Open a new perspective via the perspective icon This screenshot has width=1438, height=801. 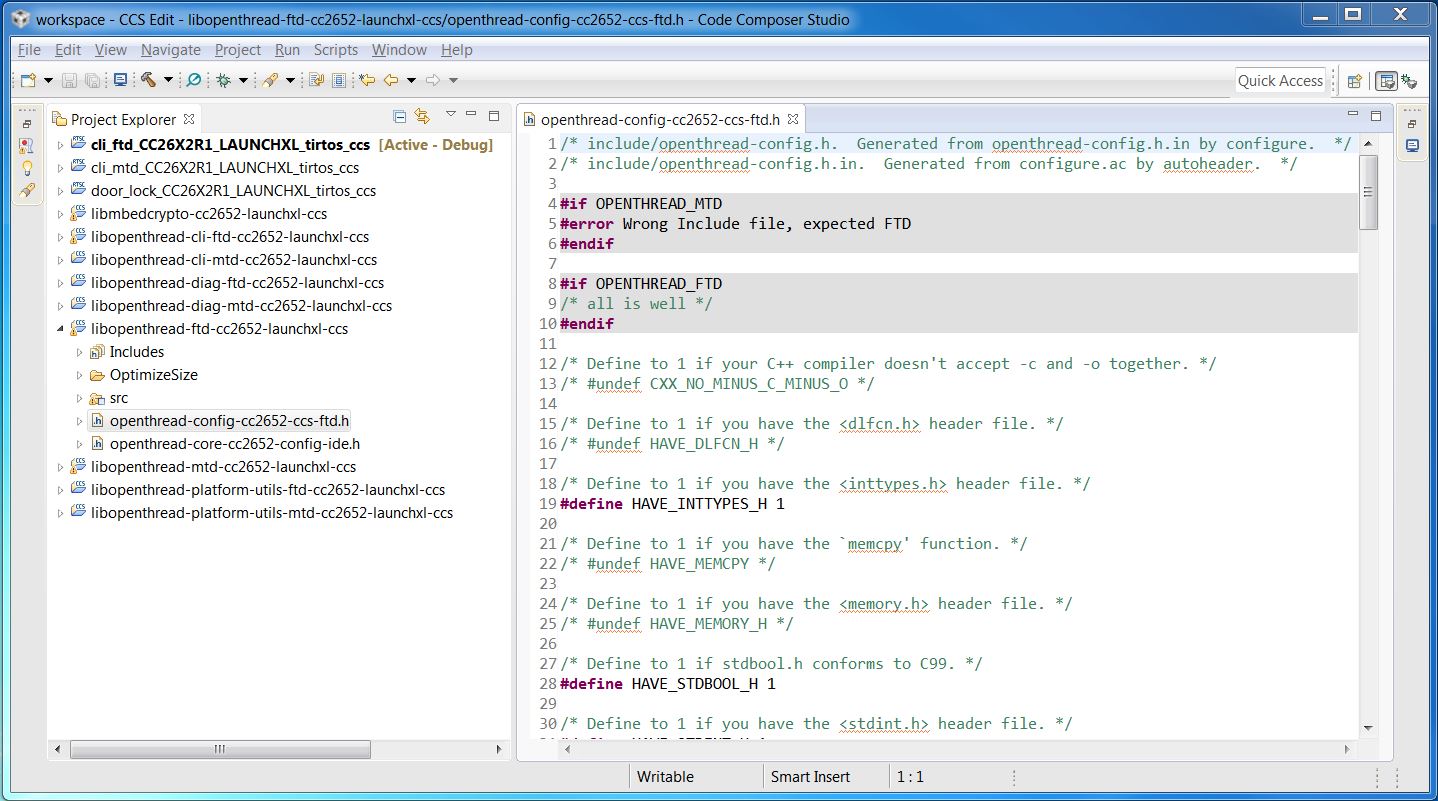1354,81
